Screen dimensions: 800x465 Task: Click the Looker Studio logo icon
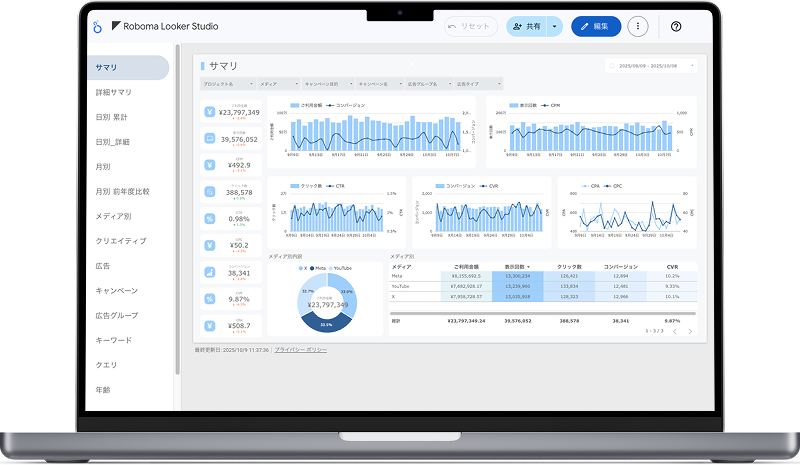pos(97,26)
